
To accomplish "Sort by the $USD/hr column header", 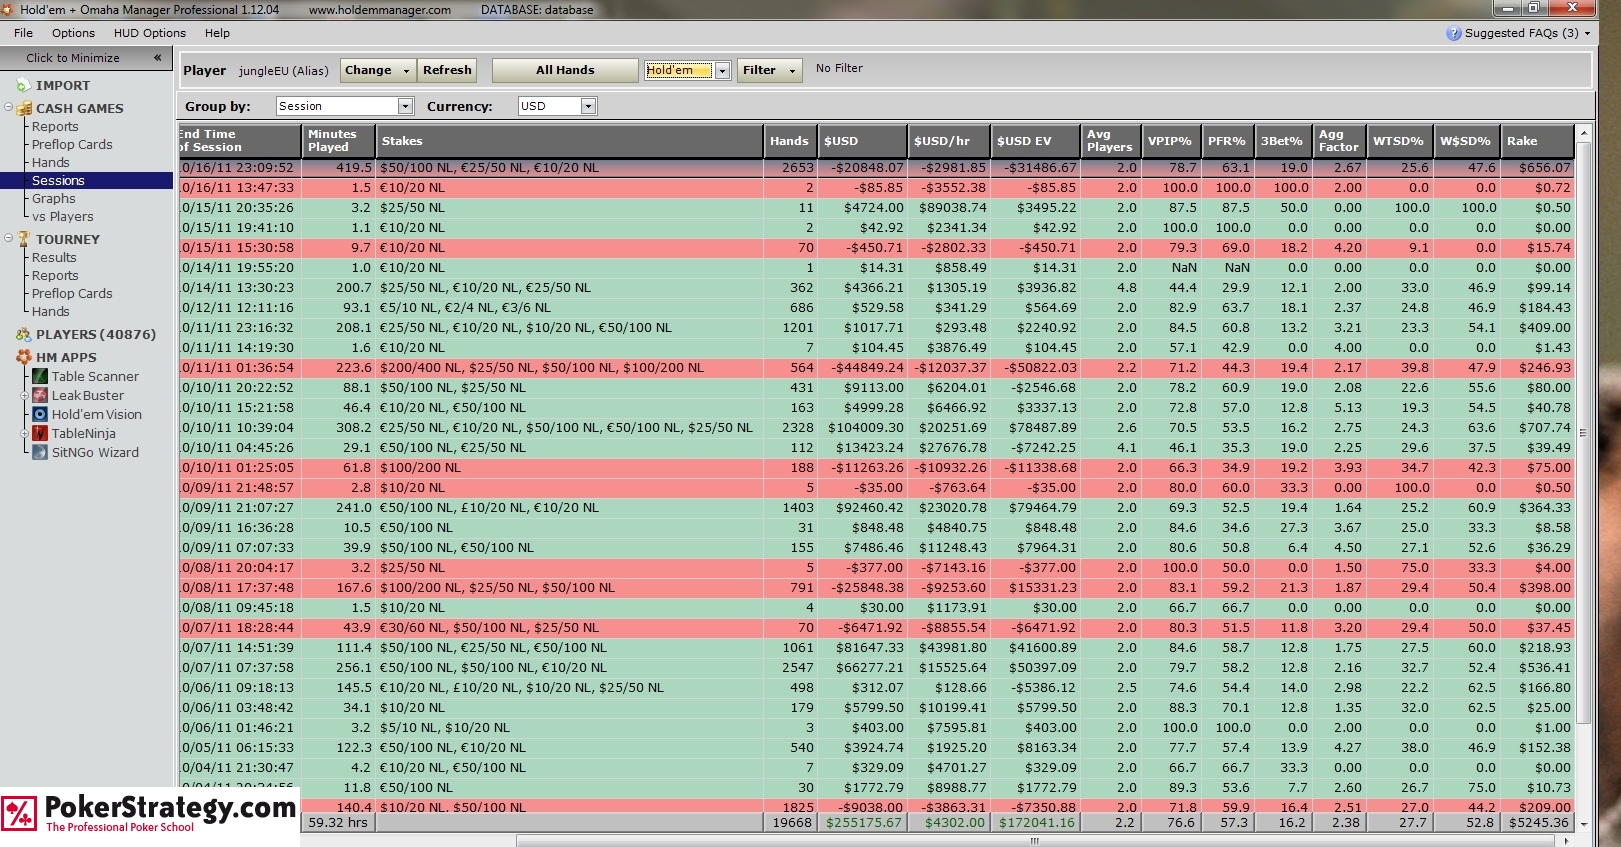I will click(x=949, y=141).
